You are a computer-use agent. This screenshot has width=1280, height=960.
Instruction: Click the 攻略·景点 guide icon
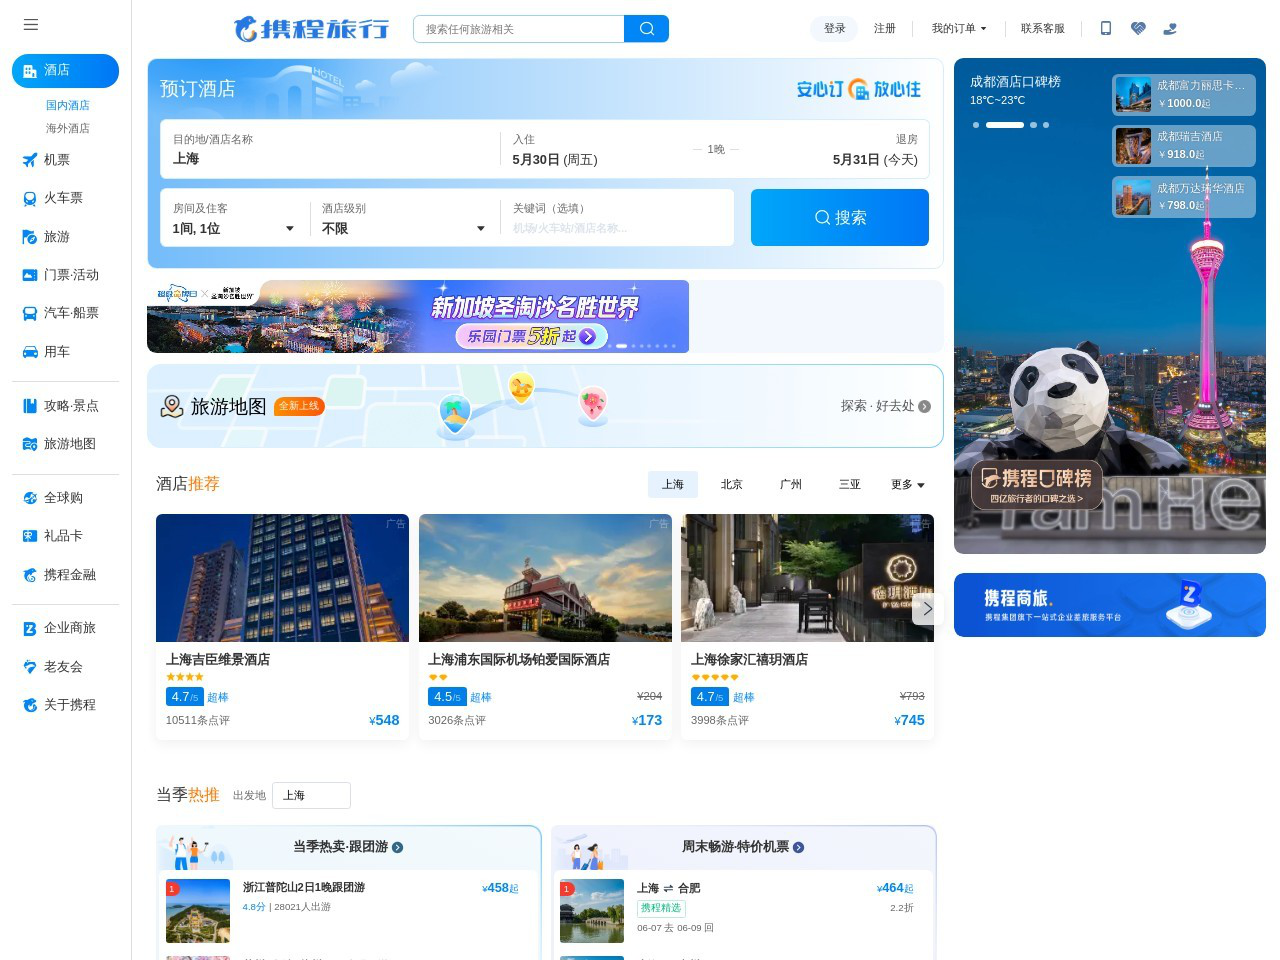coord(30,406)
